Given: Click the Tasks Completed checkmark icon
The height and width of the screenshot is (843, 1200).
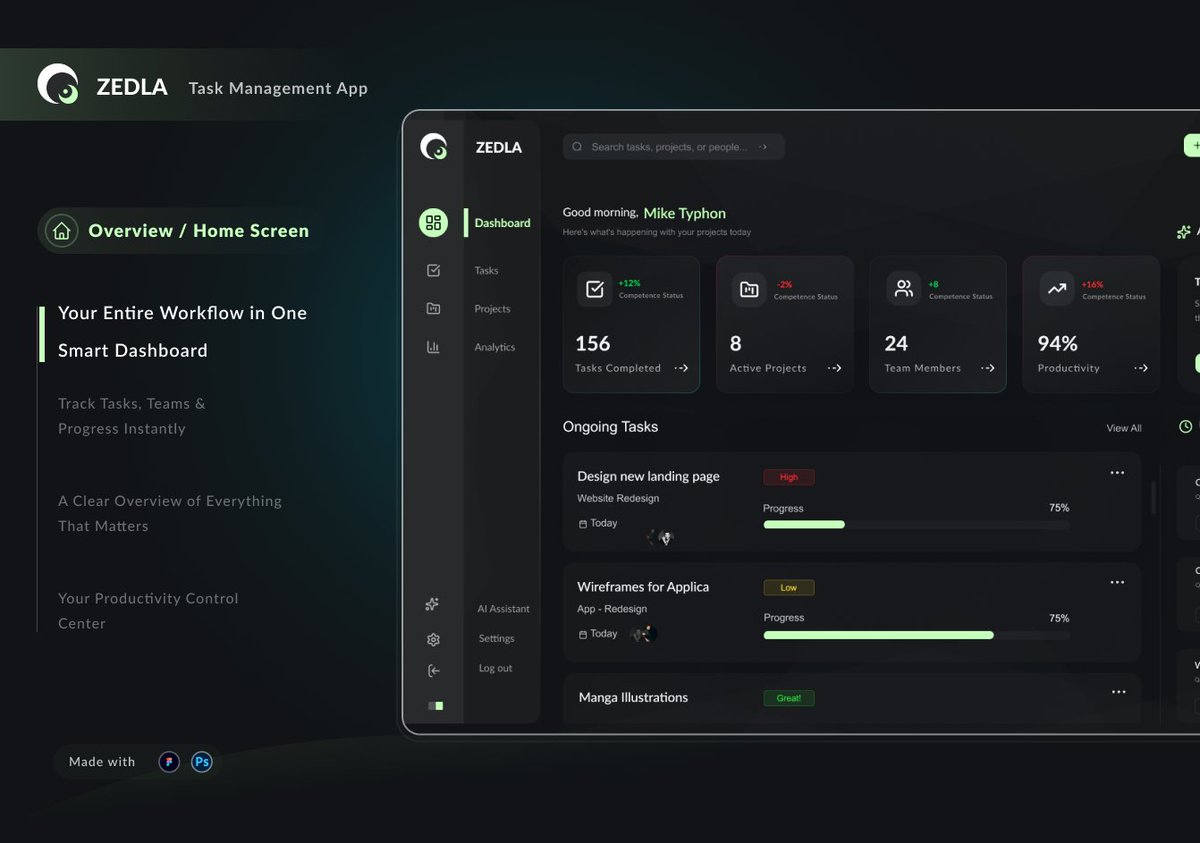Looking at the screenshot, I should pos(594,289).
